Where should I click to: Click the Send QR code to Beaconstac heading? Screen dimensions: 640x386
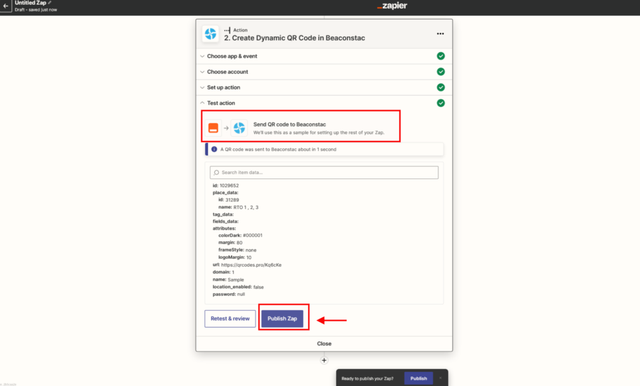point(289,124)
